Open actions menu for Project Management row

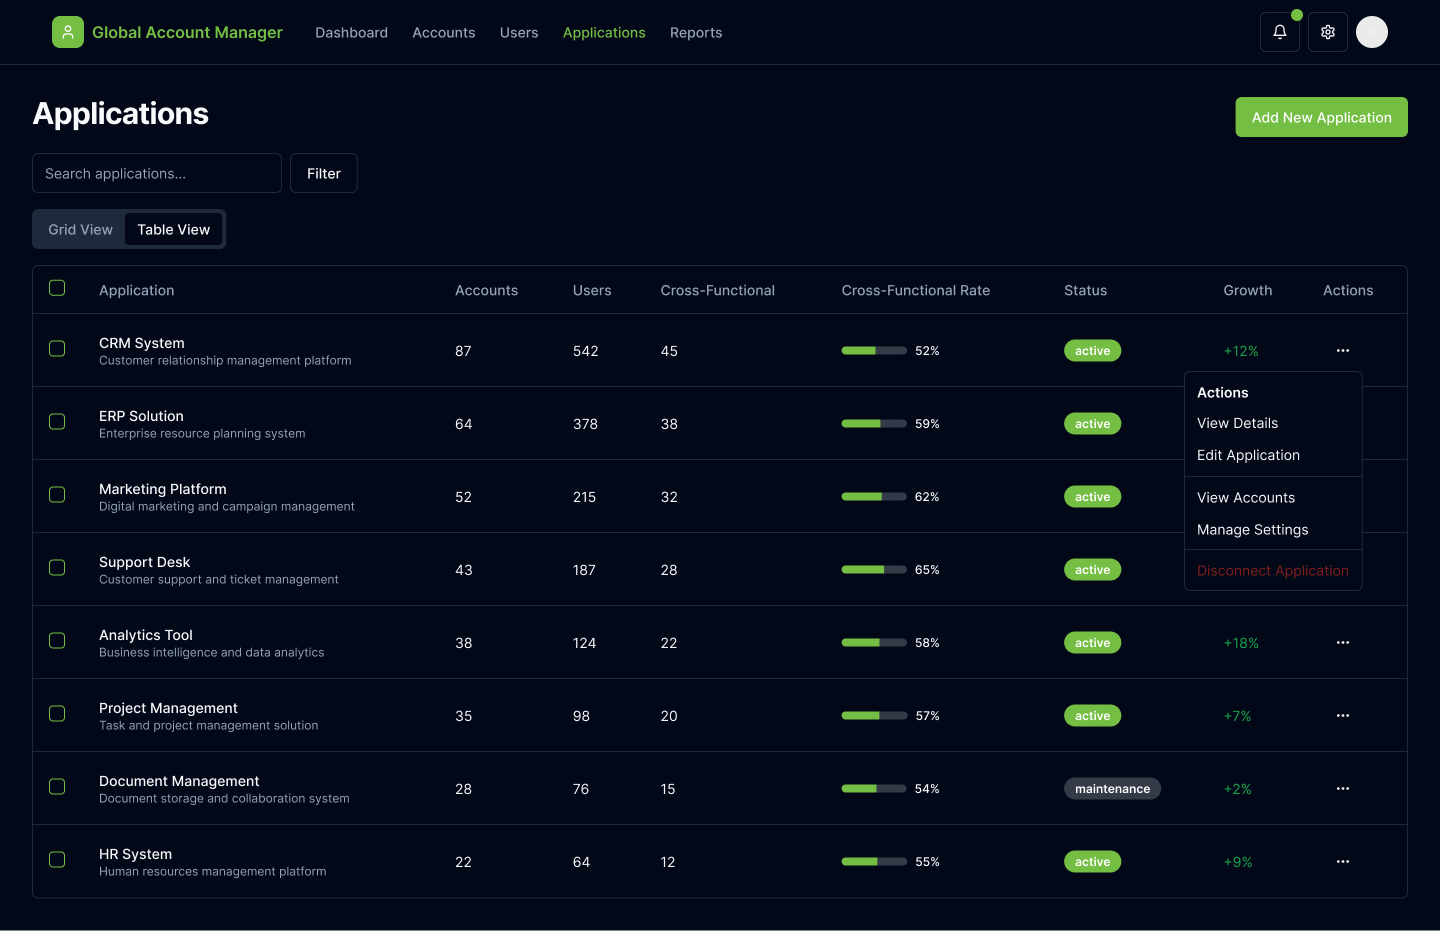click(x=1343, y=716)
